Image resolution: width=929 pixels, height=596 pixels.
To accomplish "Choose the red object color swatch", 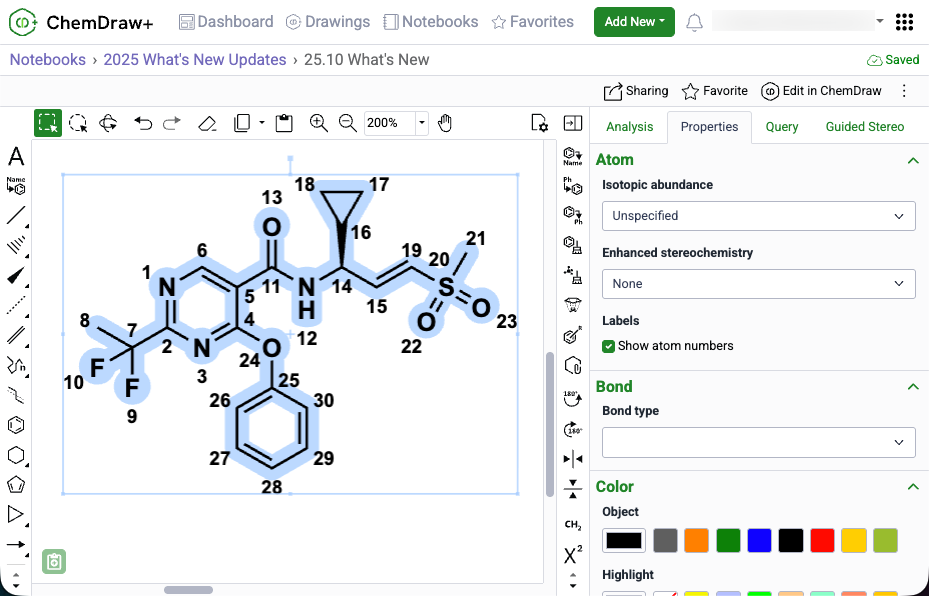I will (822, 541).
